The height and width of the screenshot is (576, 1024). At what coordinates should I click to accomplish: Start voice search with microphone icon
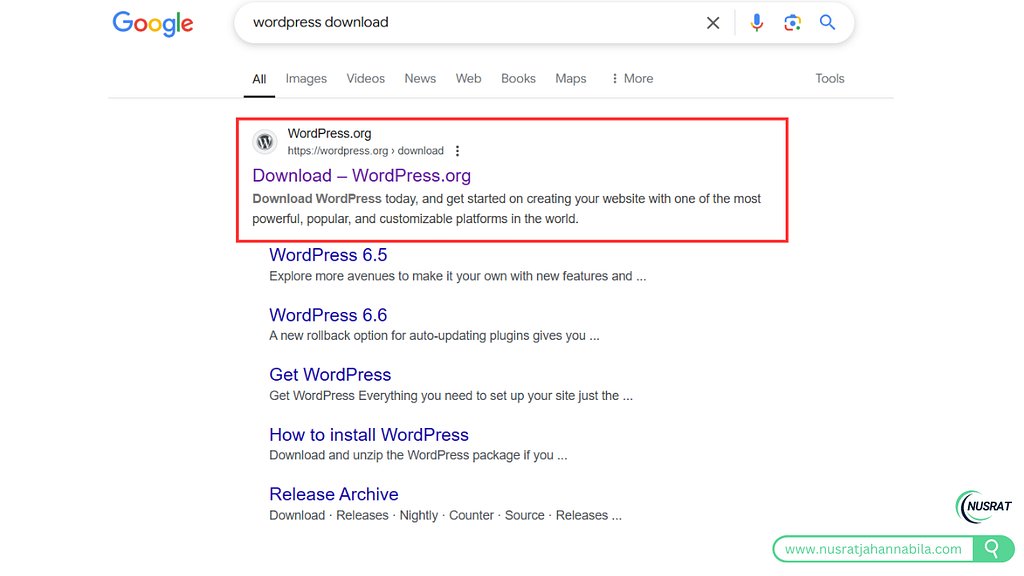coord(756,23)
